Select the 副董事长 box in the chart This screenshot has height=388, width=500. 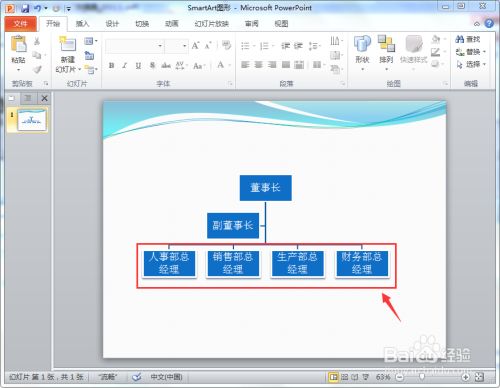[x=233, y=226]
